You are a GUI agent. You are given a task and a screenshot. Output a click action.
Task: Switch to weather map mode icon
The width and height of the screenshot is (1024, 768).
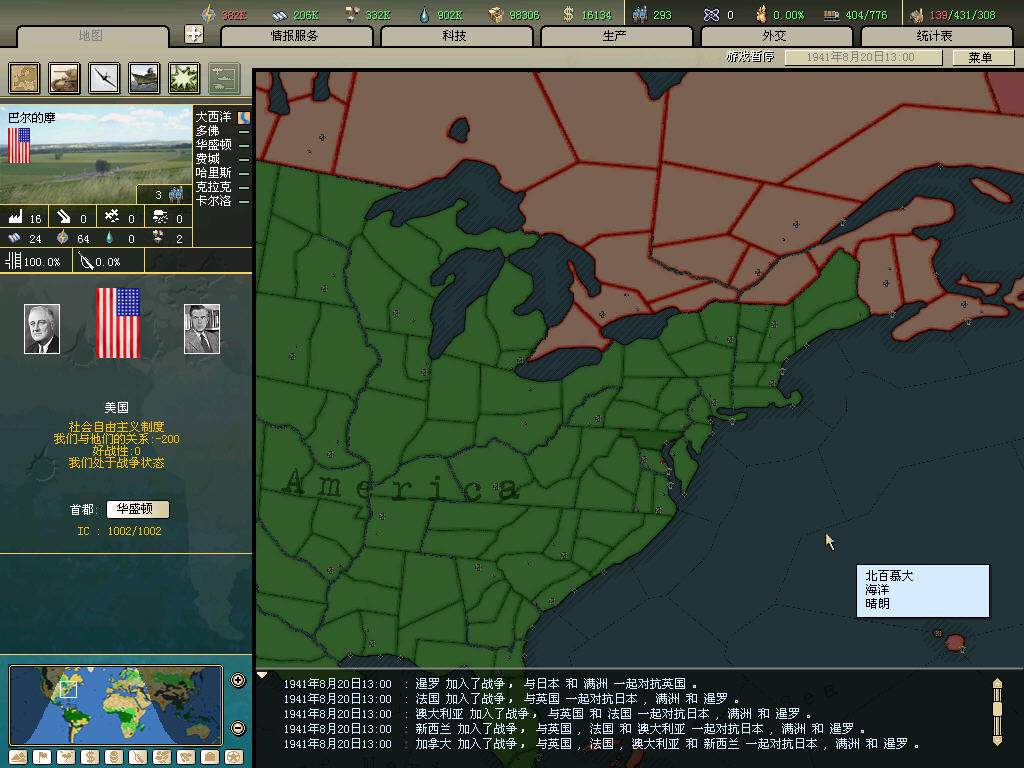pos(66,757)
